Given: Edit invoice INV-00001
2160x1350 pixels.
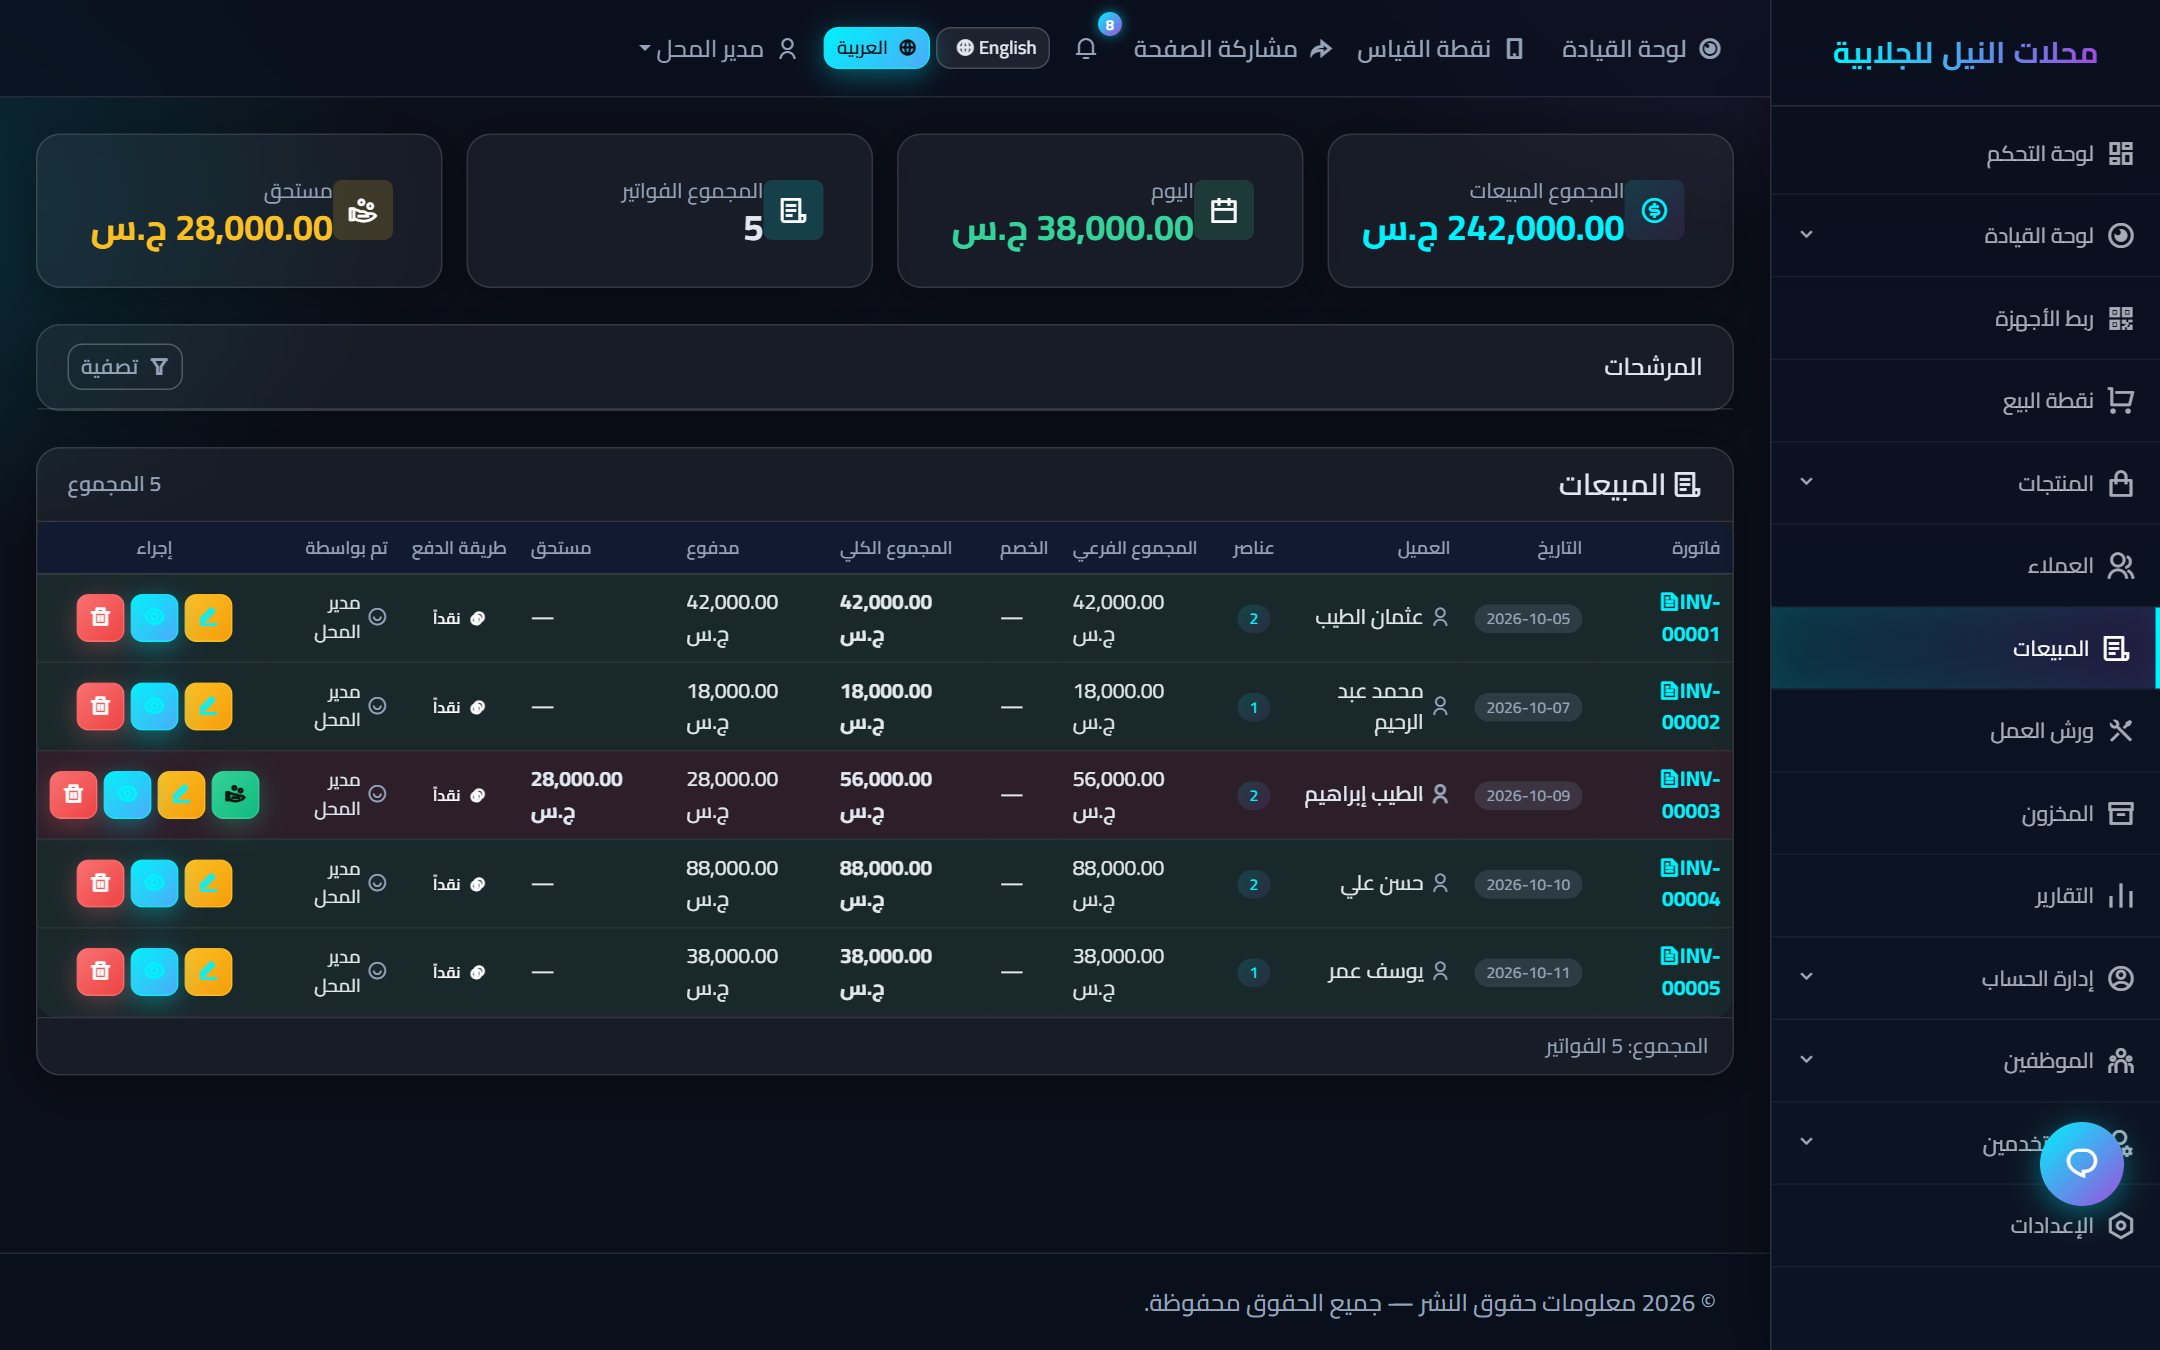Looking at the screenshot, I should pos(208,618).
